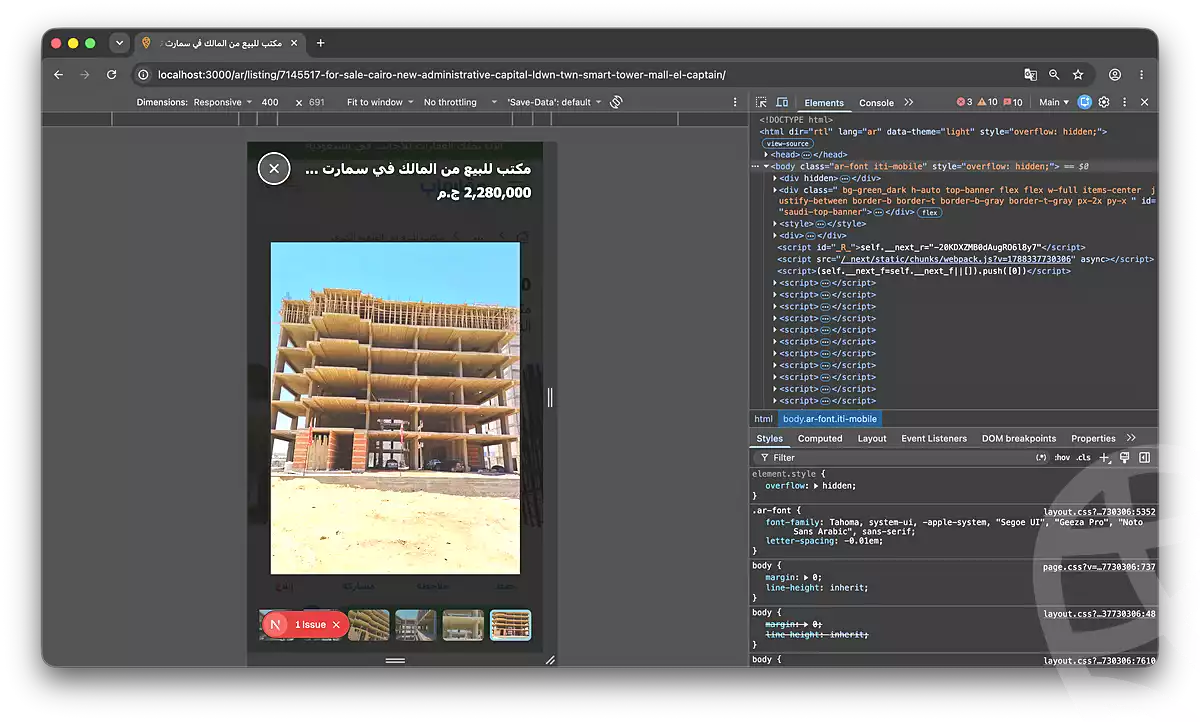Switch to the Layout tab

point(872,438)
